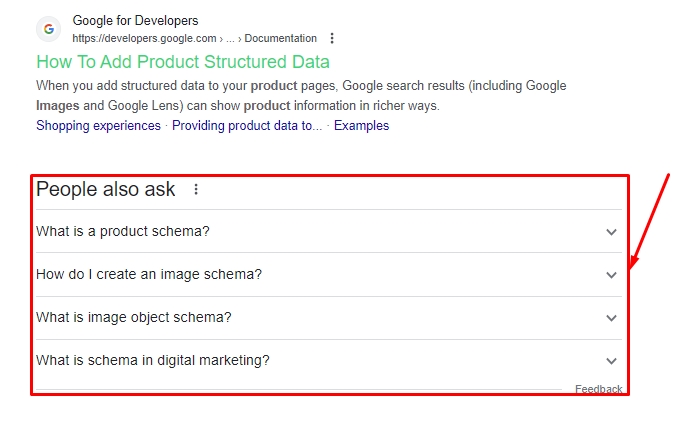Open How To Add Product Structured Data result
The image size is (693, 434).
pos(183,62)
